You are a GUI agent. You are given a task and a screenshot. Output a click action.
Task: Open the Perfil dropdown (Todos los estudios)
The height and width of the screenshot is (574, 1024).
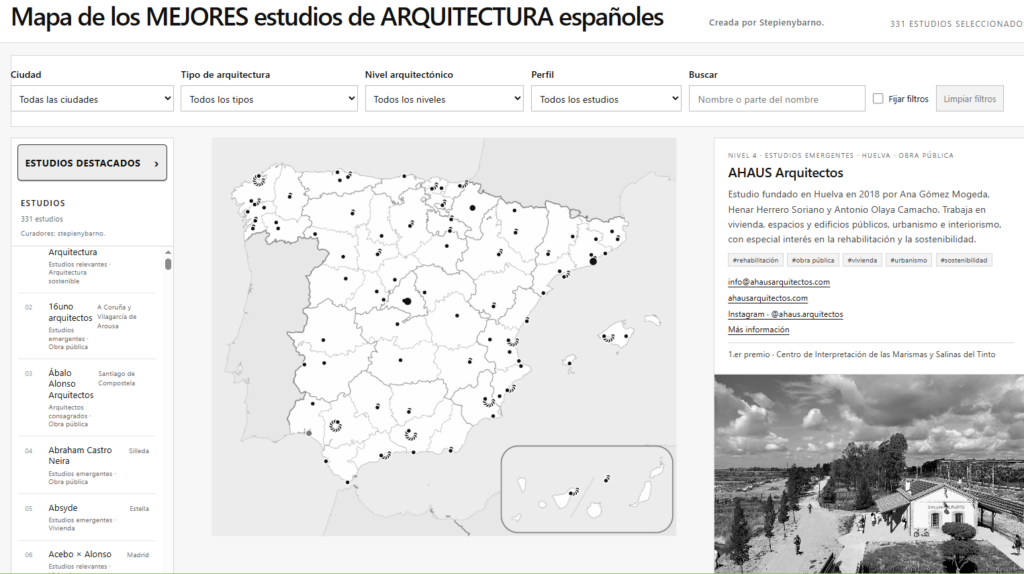click(606, 99)
